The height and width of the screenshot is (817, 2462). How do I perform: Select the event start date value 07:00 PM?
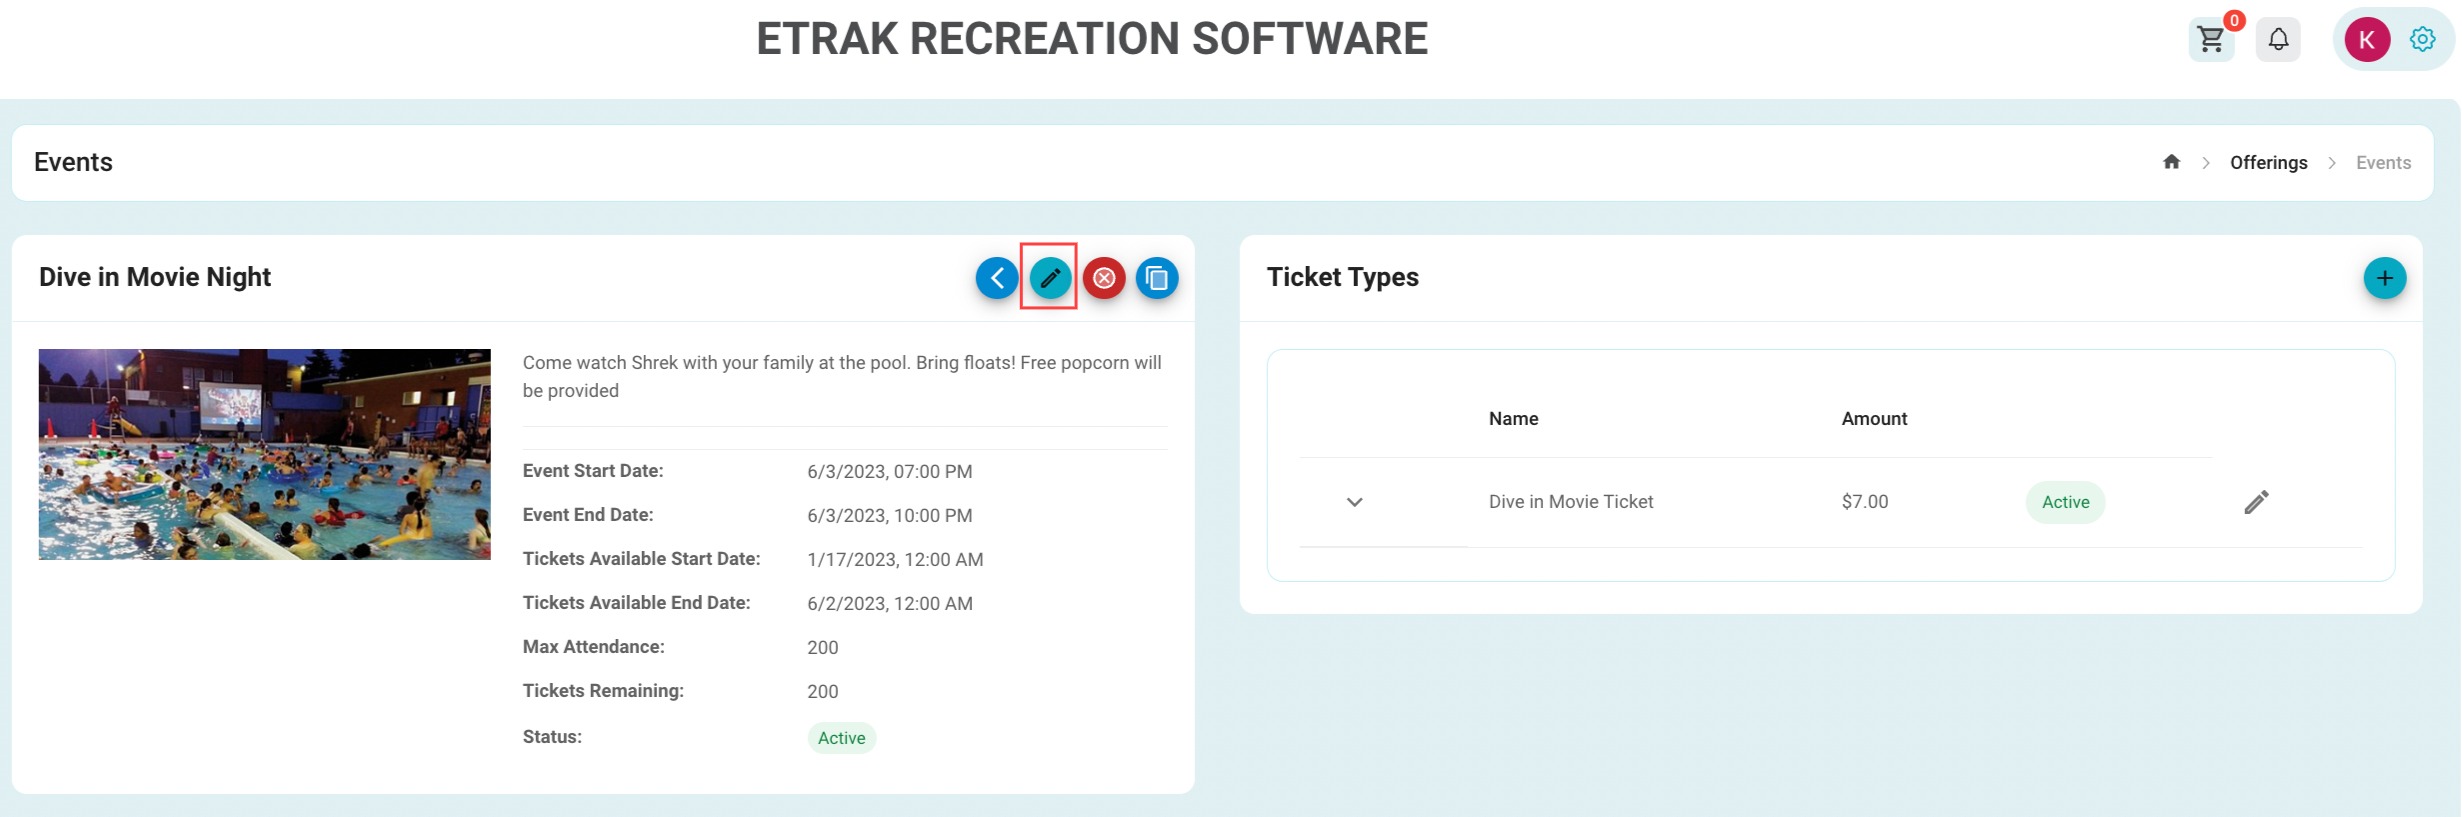[889, 471]
